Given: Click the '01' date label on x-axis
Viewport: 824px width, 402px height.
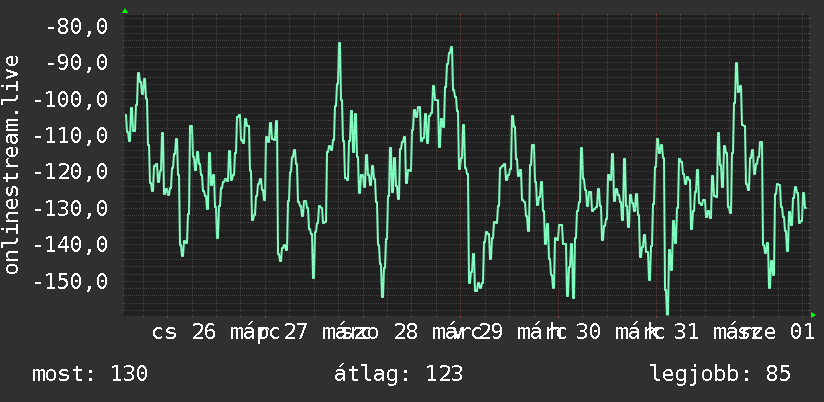Looking at the screenshot, I should coord(802,332).
